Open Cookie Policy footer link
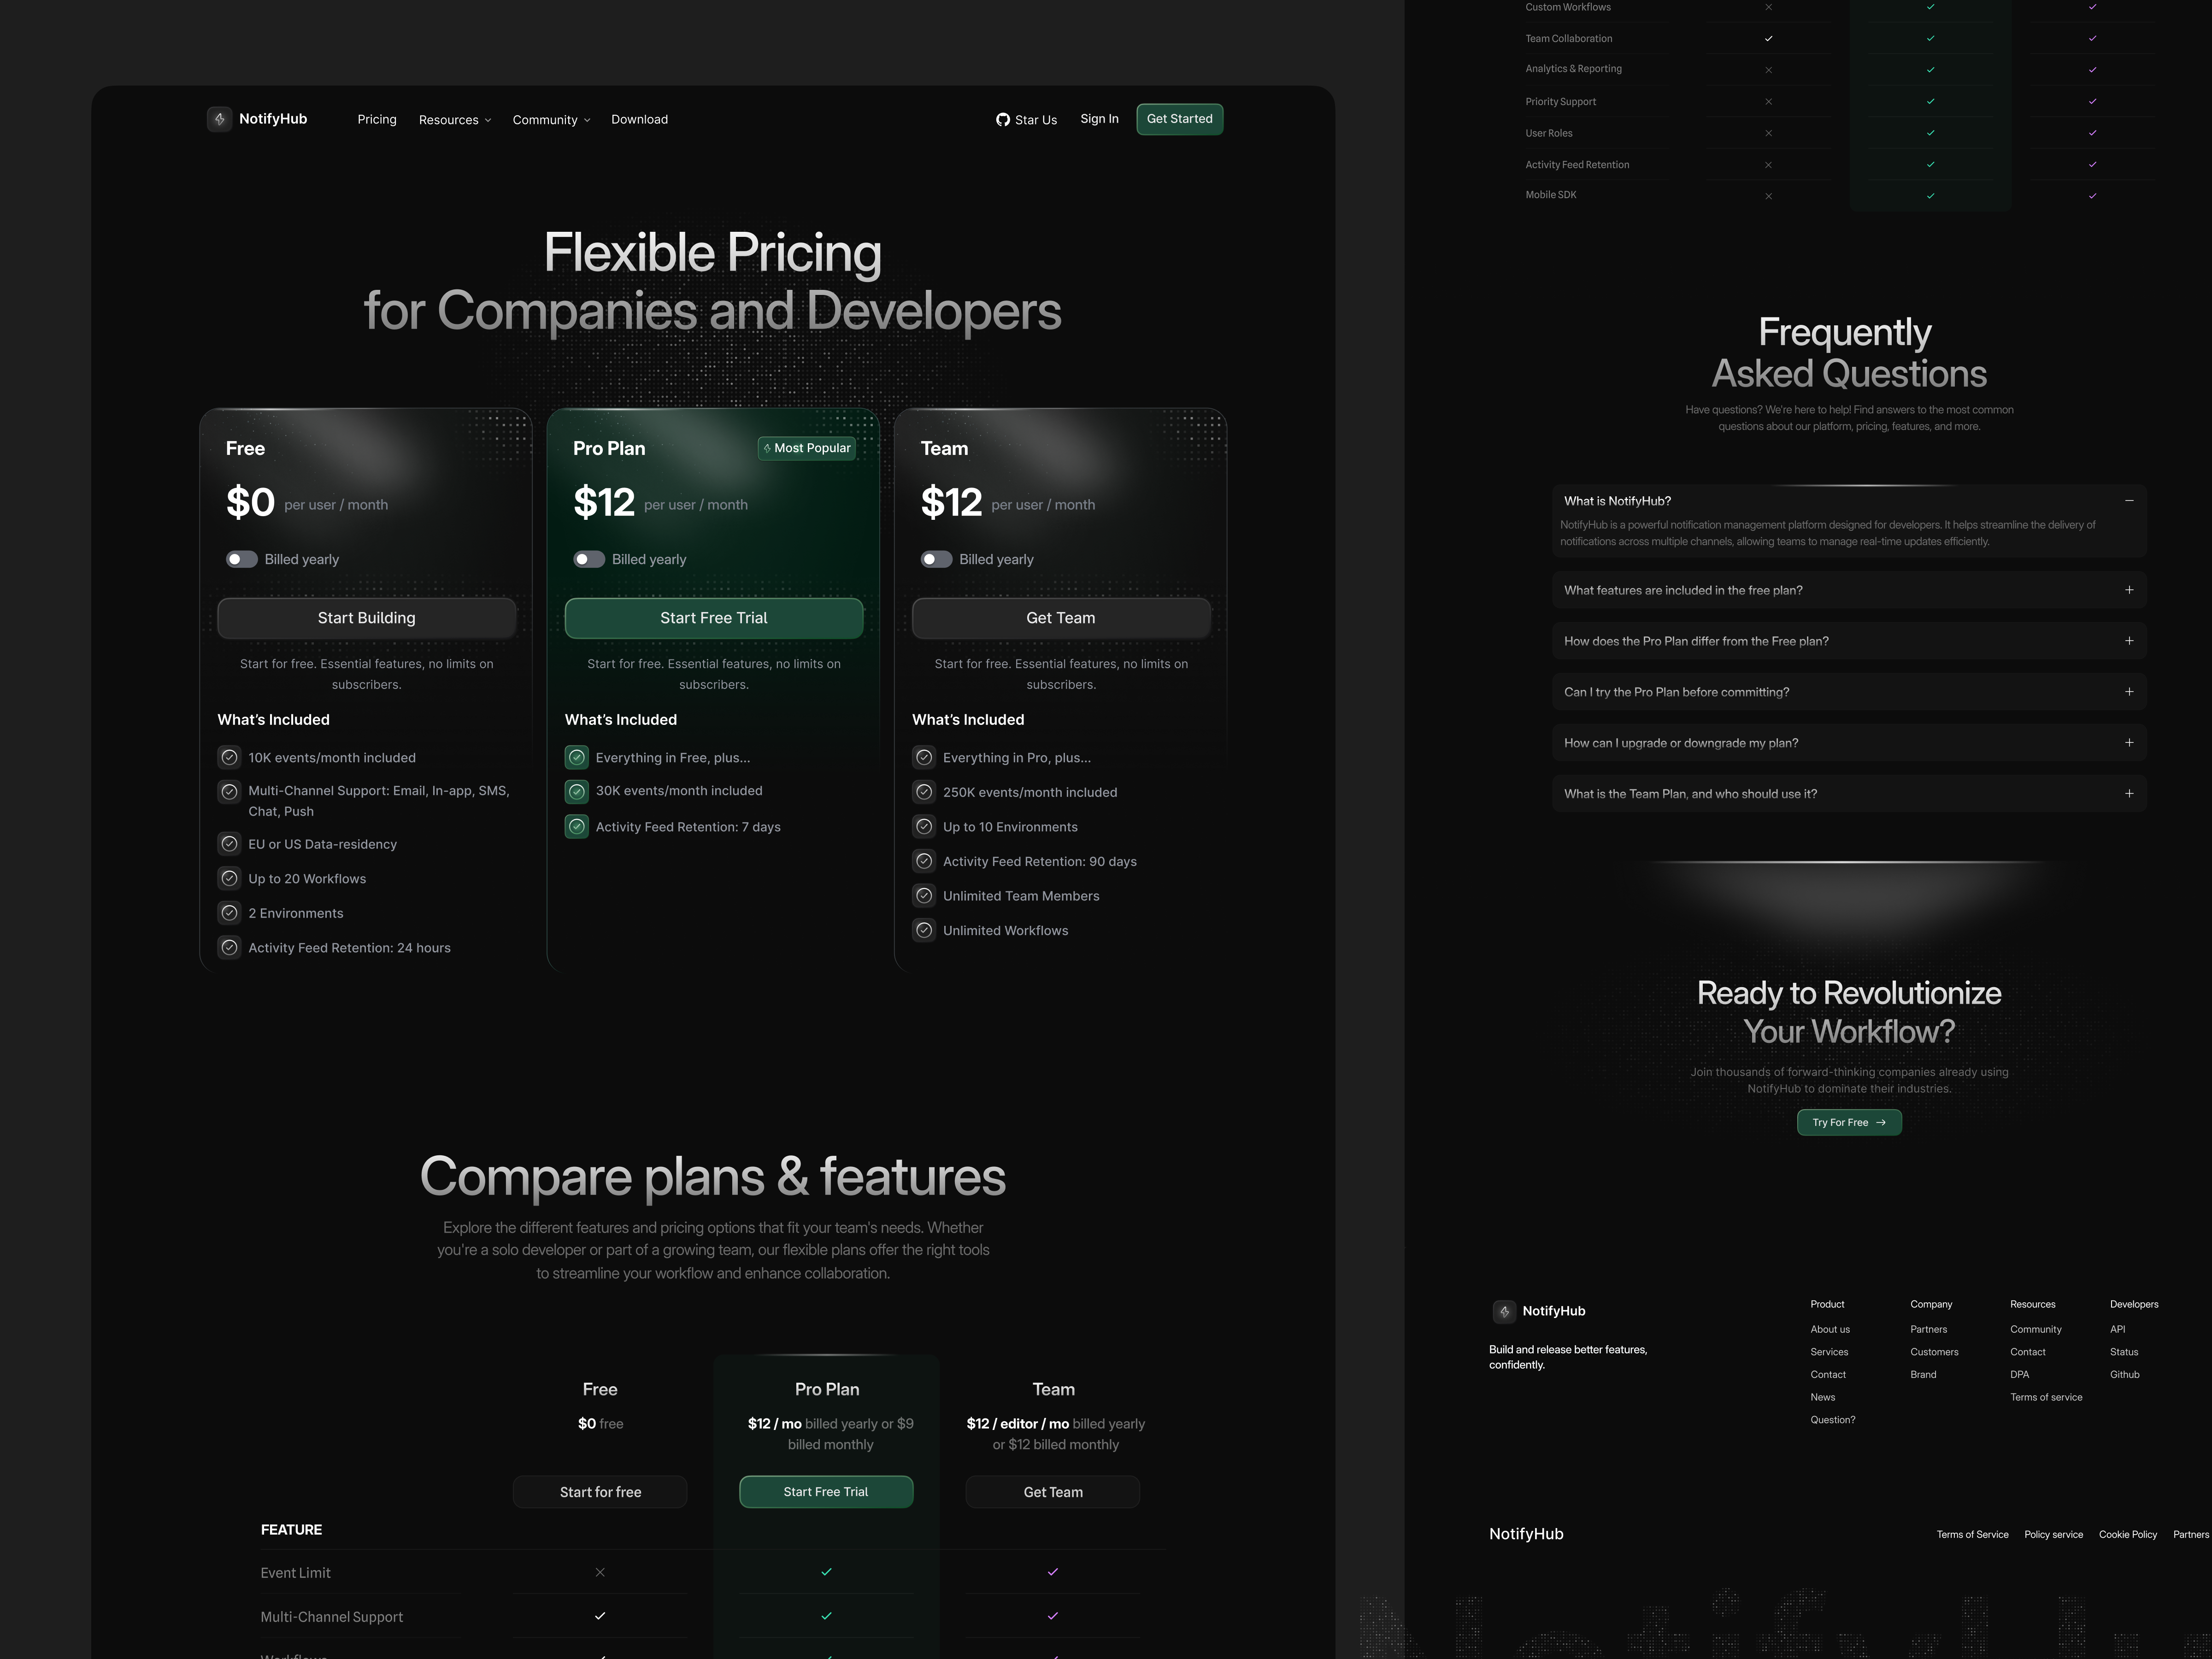Viewport: 2212px width, 1659px height. (x=2127, y=1534)
